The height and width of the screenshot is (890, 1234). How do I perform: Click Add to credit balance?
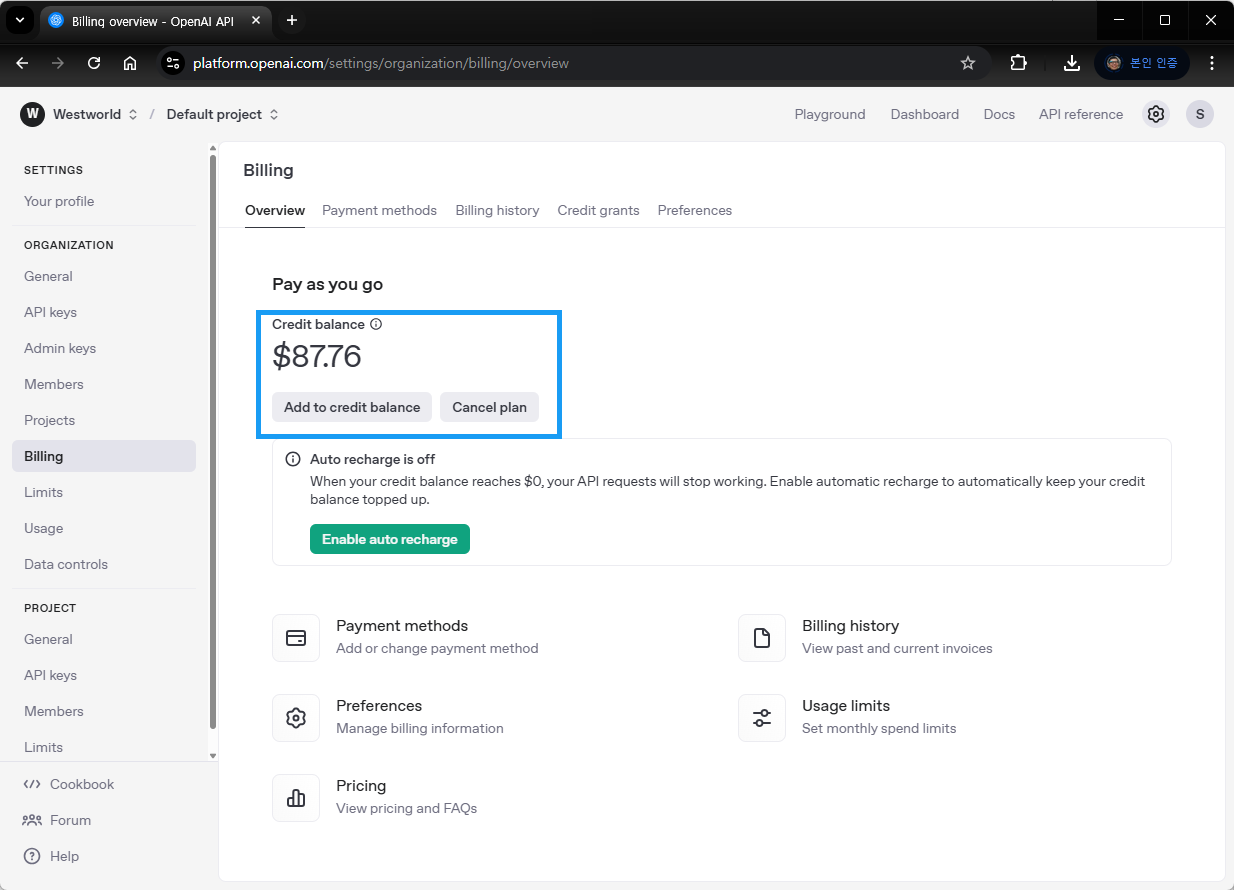coord(352,407)
